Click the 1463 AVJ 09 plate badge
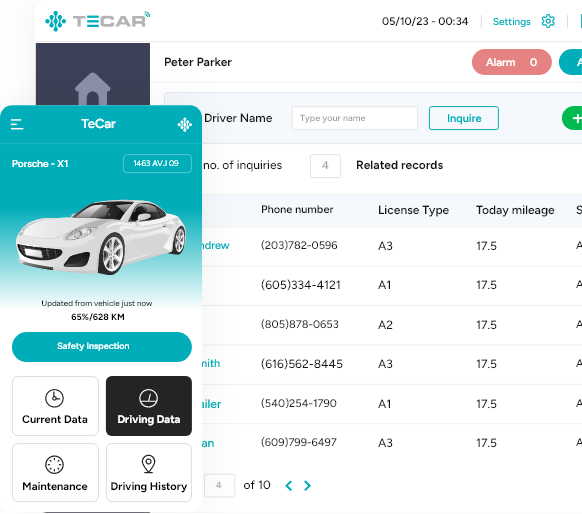Screen dimensions: 582x514 157,163
